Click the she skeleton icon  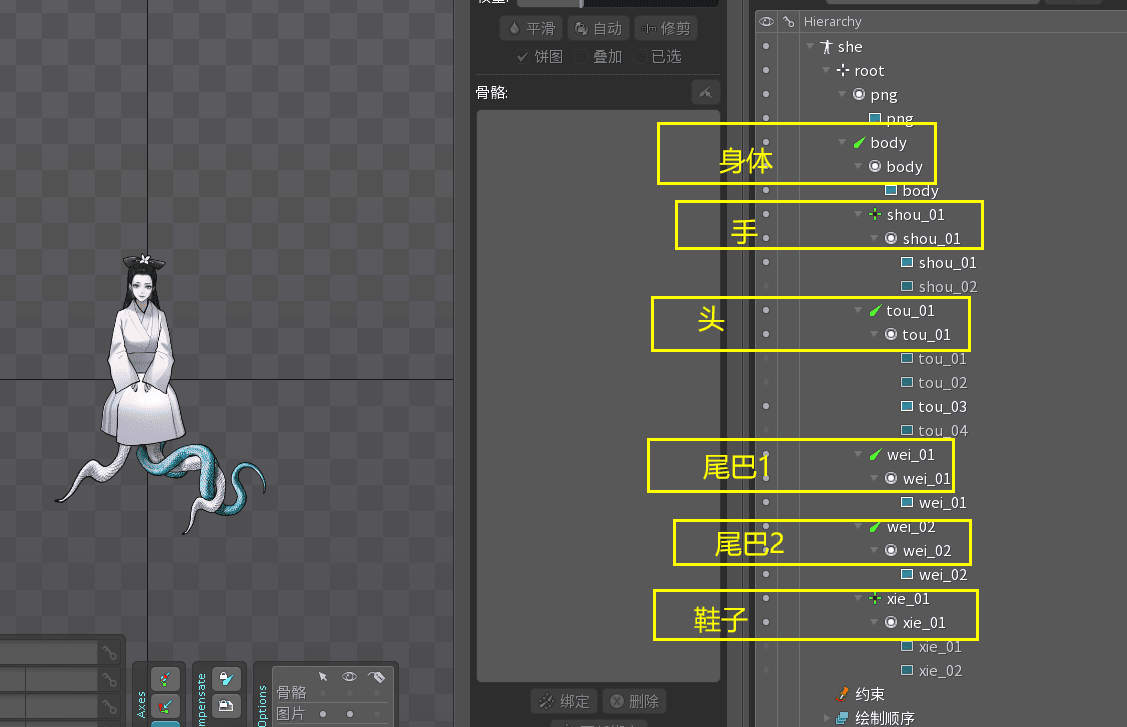tap(826, 47)
